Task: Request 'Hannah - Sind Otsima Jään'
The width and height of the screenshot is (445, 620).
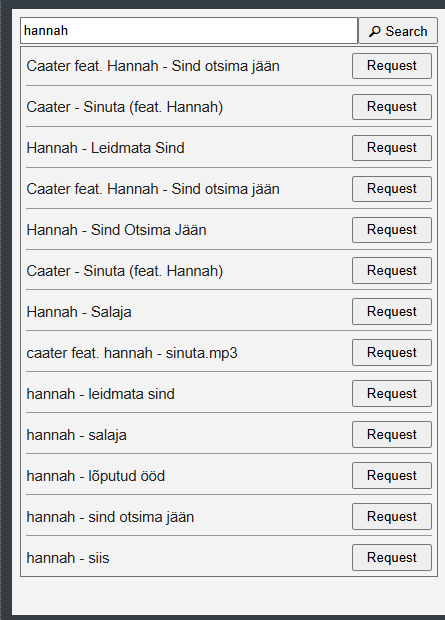Action: (x=392, y=230)
